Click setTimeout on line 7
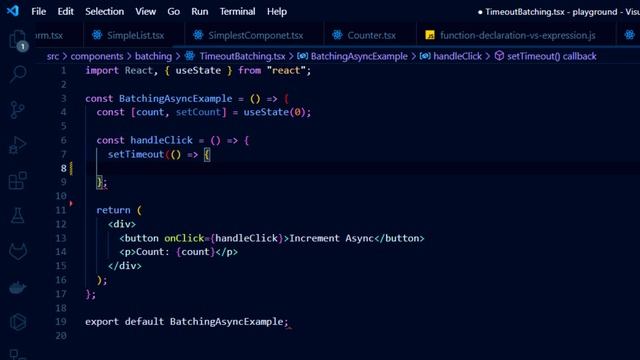 (136, 155)
